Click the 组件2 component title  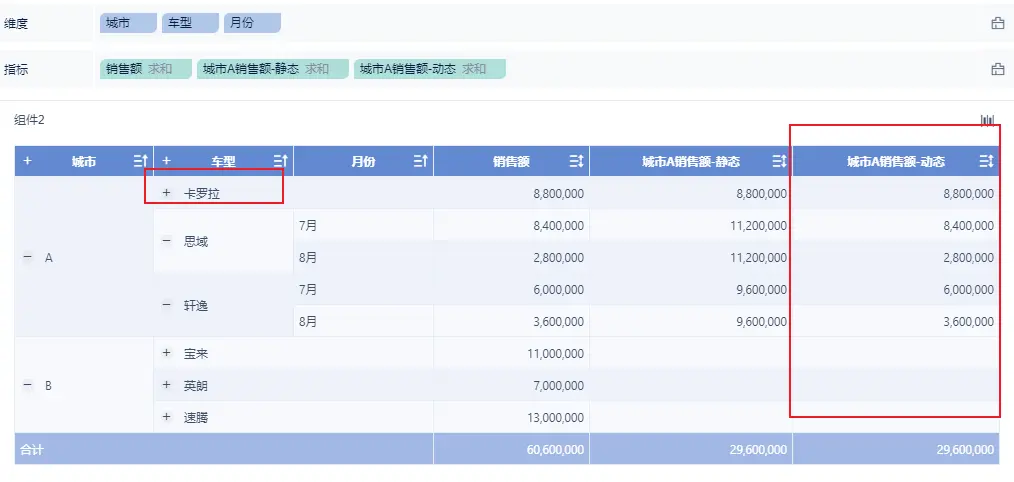click(x=29, y=120)
